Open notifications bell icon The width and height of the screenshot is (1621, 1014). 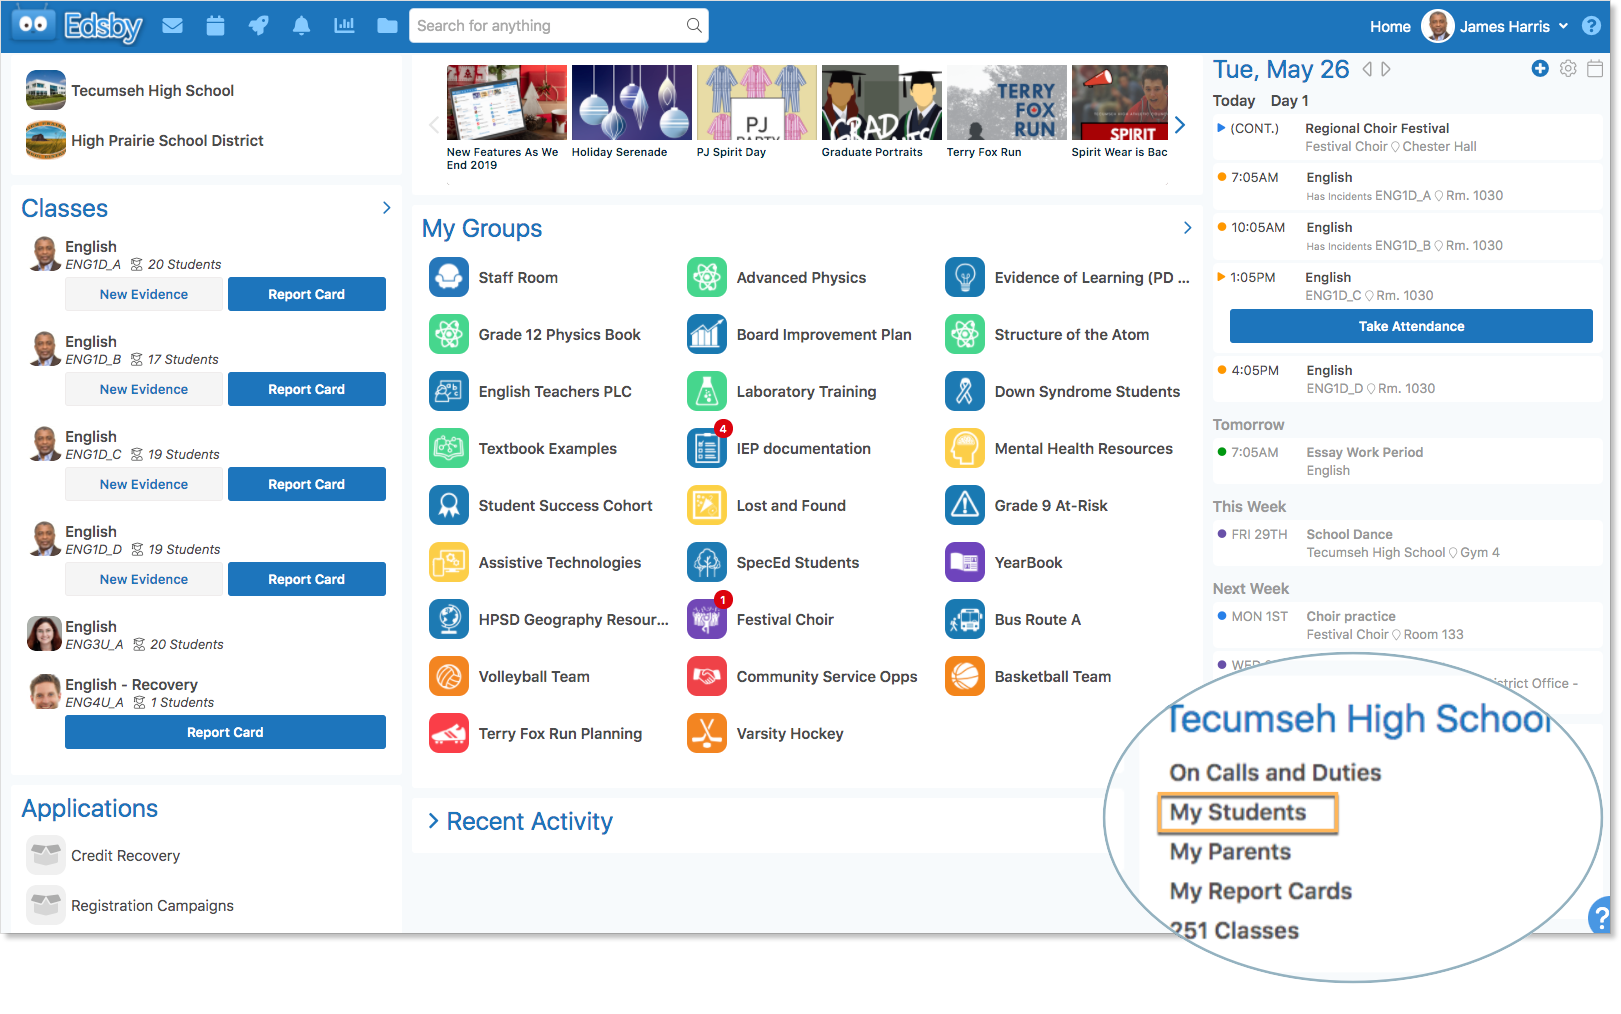pos(301,26)
